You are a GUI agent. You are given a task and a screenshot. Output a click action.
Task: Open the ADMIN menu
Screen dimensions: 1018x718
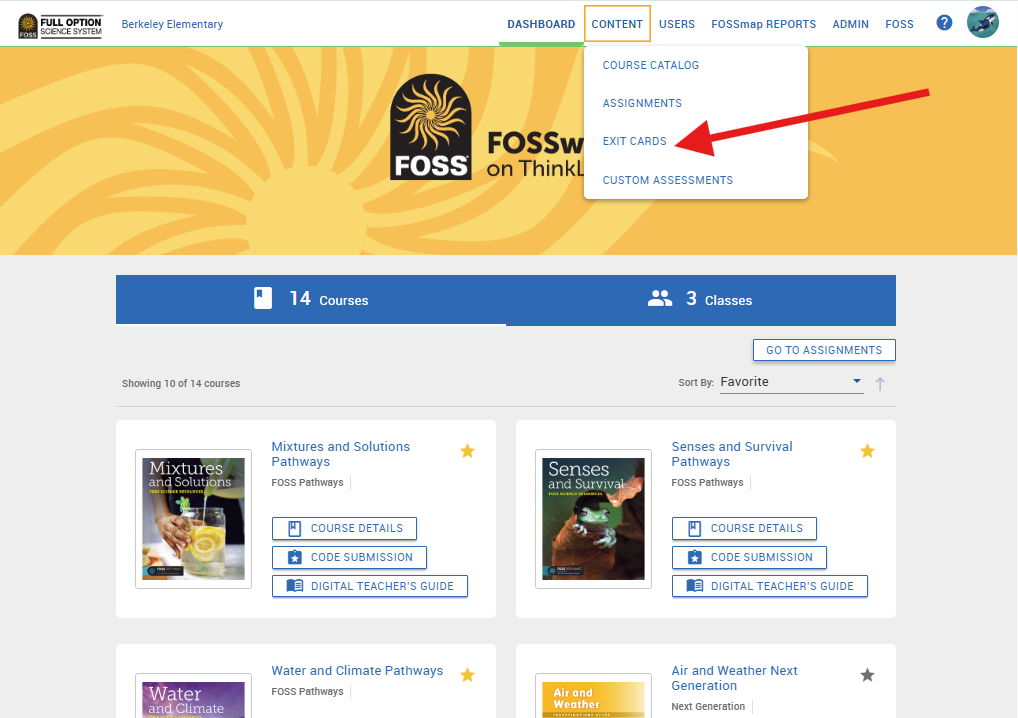pyautogui.click(x=850, y=24)
